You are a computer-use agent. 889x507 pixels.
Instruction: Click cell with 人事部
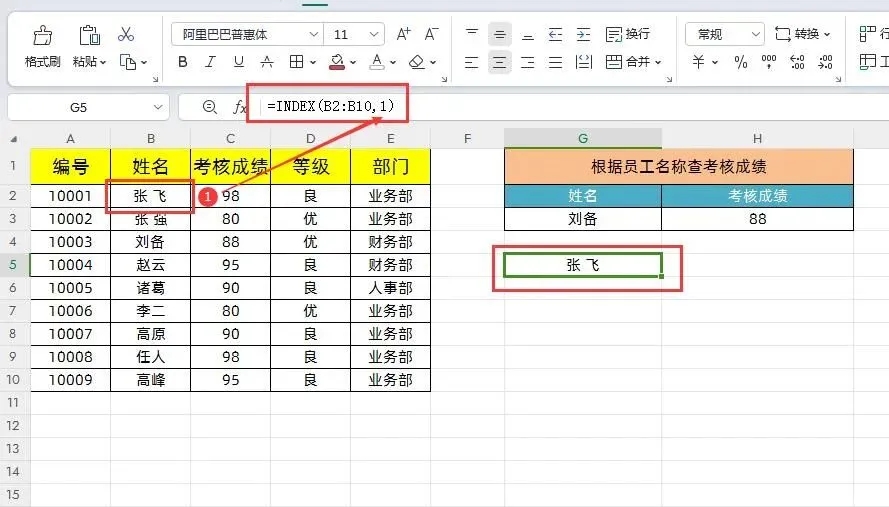click(391, 288)
